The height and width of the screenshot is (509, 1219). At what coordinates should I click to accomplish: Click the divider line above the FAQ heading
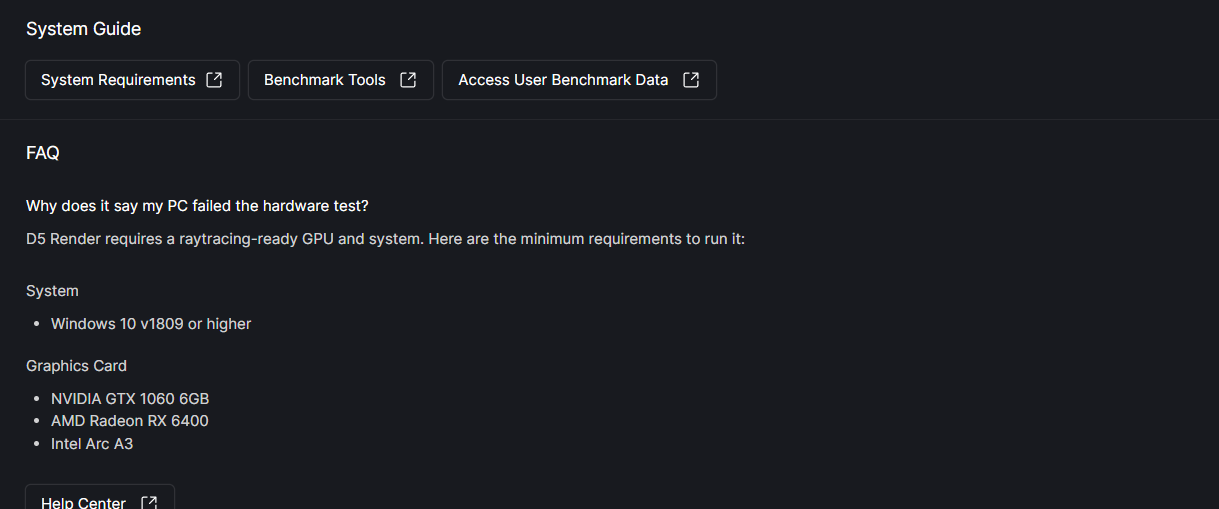[609, 119]
